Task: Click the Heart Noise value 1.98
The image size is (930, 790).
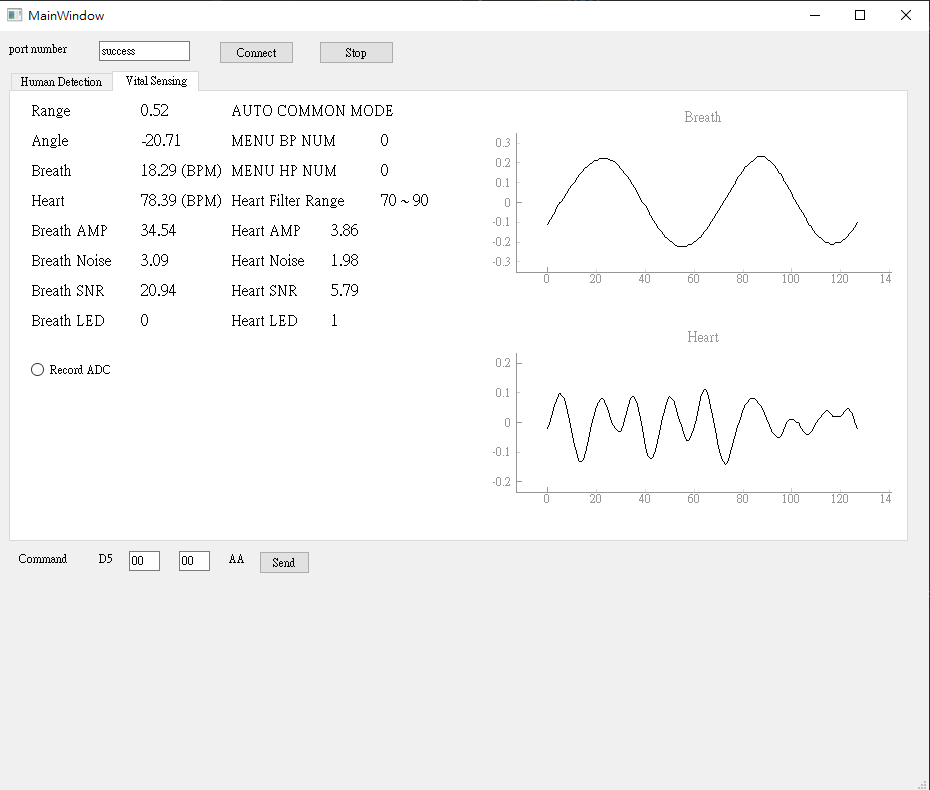Action: tap(344, 260)
